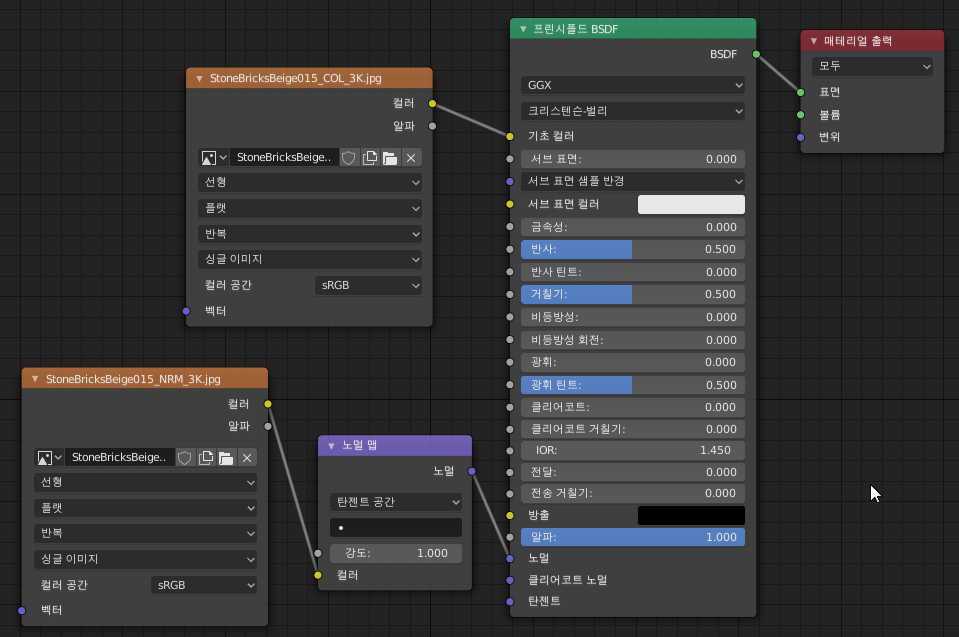This screenshot has width=959, height=637.
Task: Collapse the 프린시플드 BSDF node
Action: [x=523, y=29]
